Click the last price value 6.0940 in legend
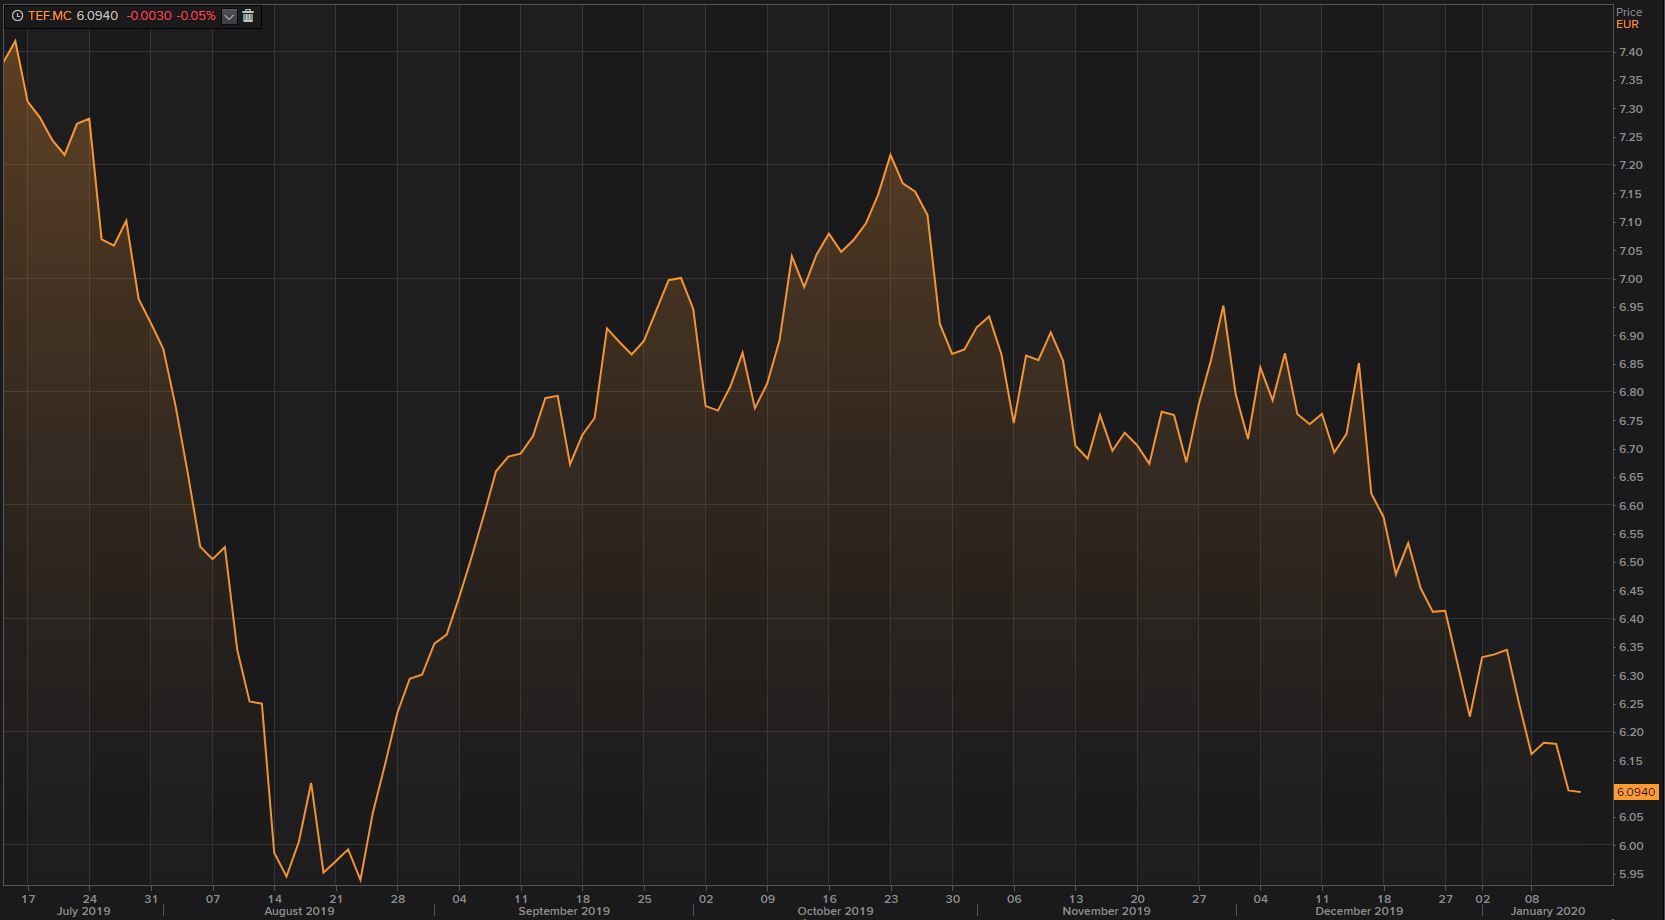Image resolution: width=1665 pixels, height=920 pixels. pyautogui.click(x=97, y=16)
